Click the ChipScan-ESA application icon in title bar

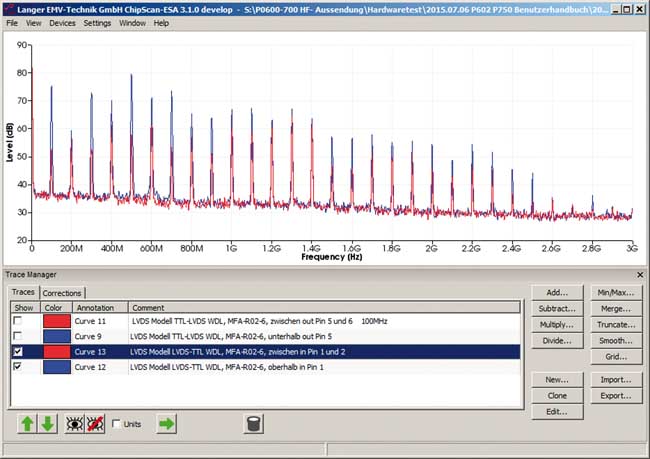9,8
